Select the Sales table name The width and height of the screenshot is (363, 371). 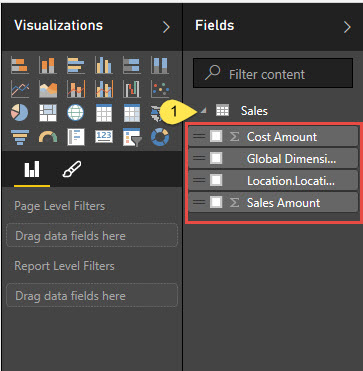[254, 111]
